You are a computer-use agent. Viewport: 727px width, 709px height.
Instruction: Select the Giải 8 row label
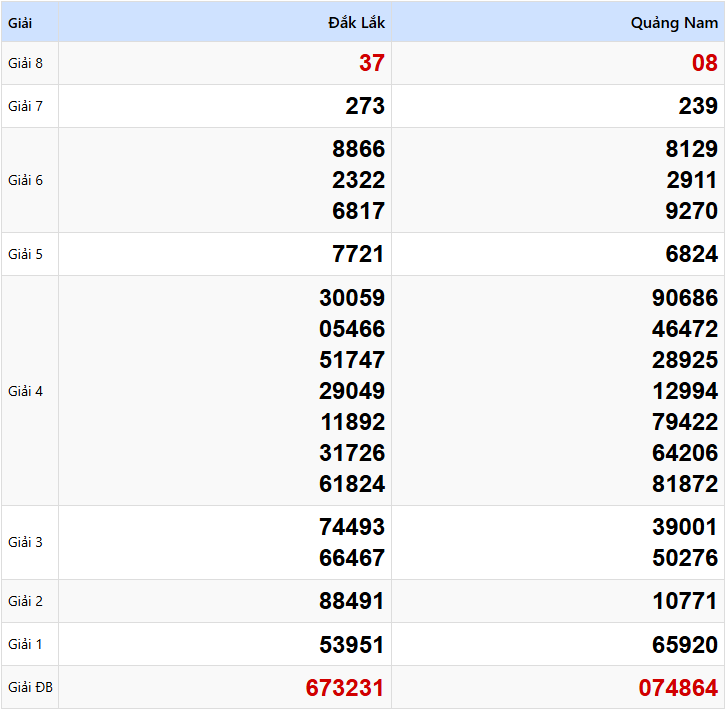tap(26, 63)
